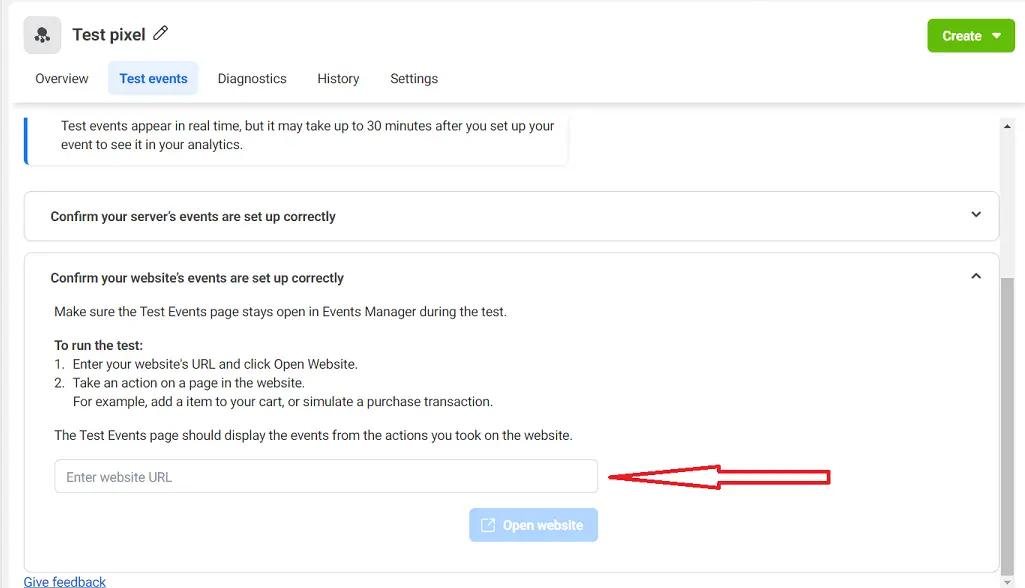The height and width of the screenshot is (588, 1025).
Task: Click the Open website button
Action: [x=533, y=525]
